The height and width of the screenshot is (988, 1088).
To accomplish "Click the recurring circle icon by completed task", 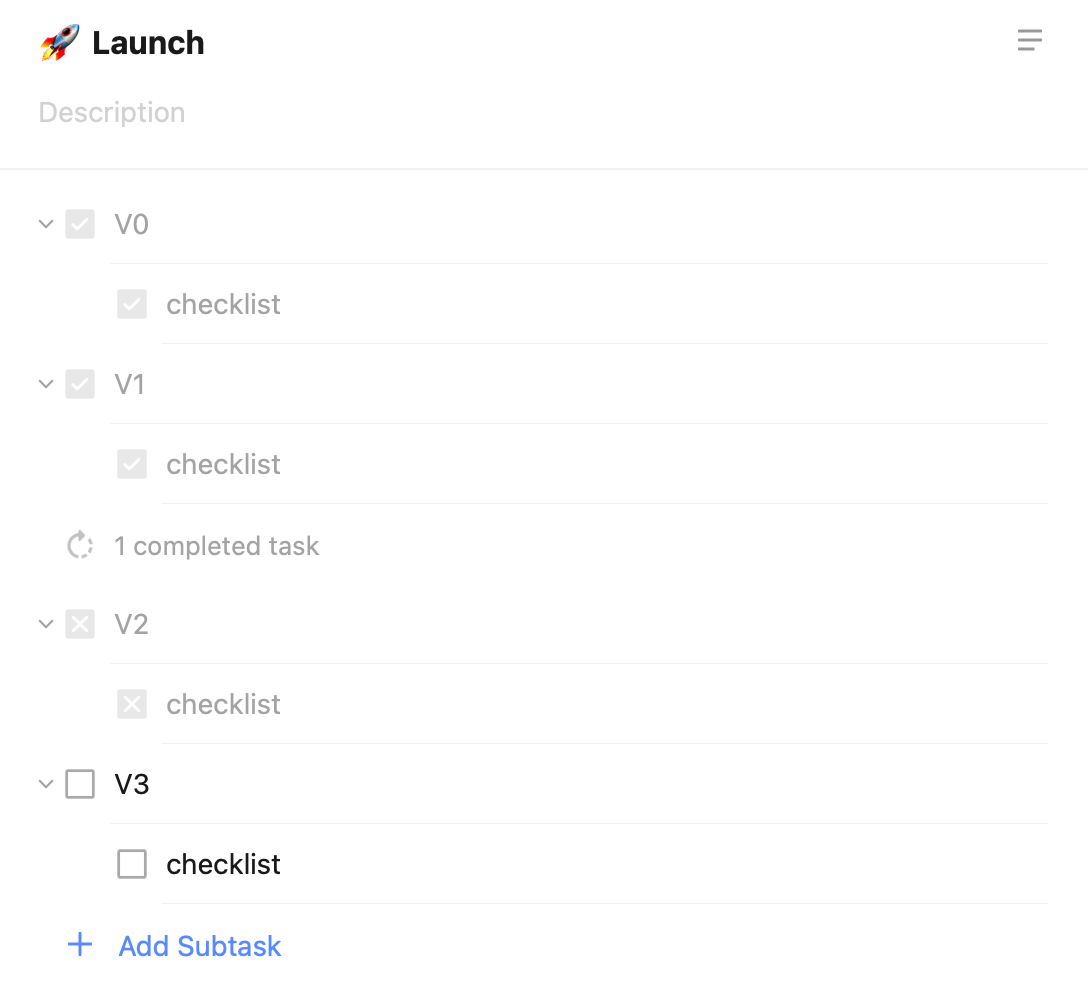I will [x=80, y=545].
